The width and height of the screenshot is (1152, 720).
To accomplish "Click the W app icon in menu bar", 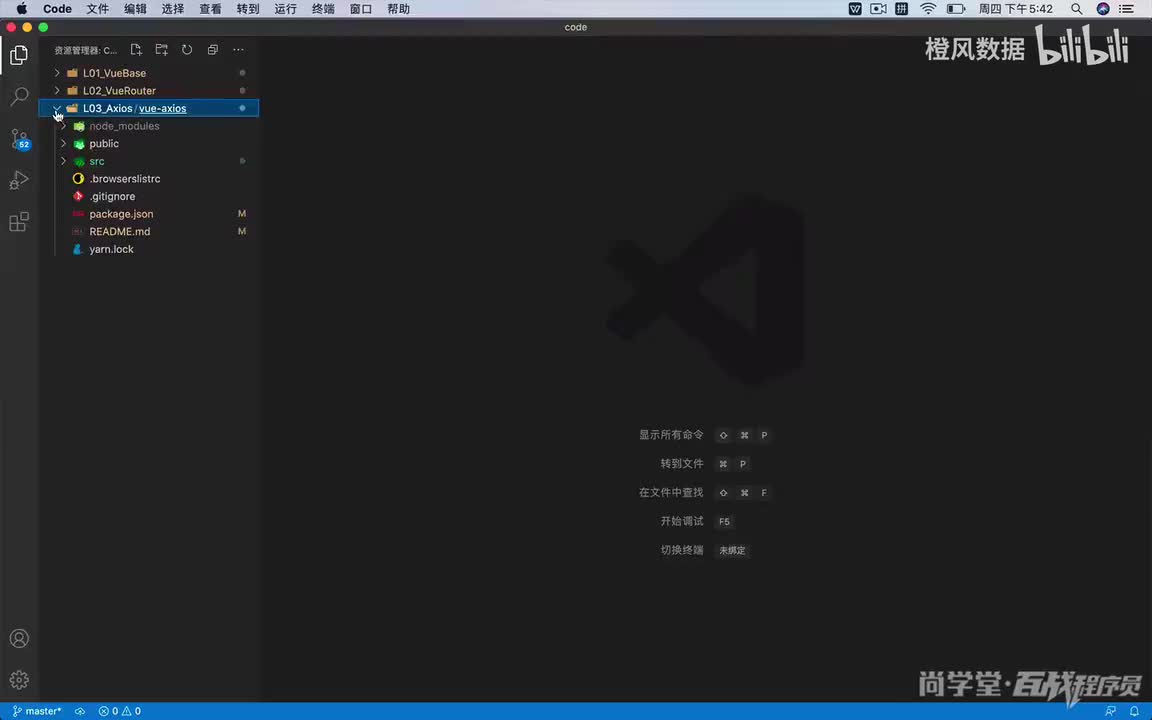I will (x=855, y=9).
